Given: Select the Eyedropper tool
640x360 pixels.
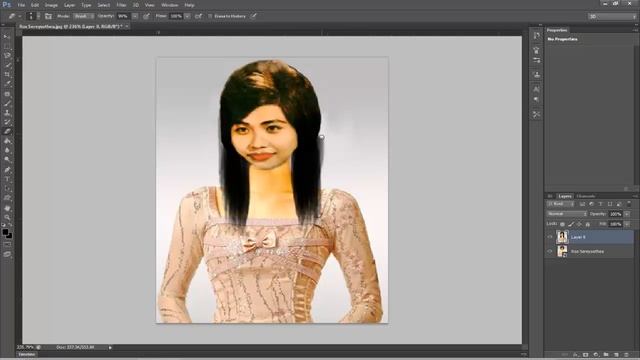Looking at the screenshot, I should pyautogui.click(x=7, y=84).
